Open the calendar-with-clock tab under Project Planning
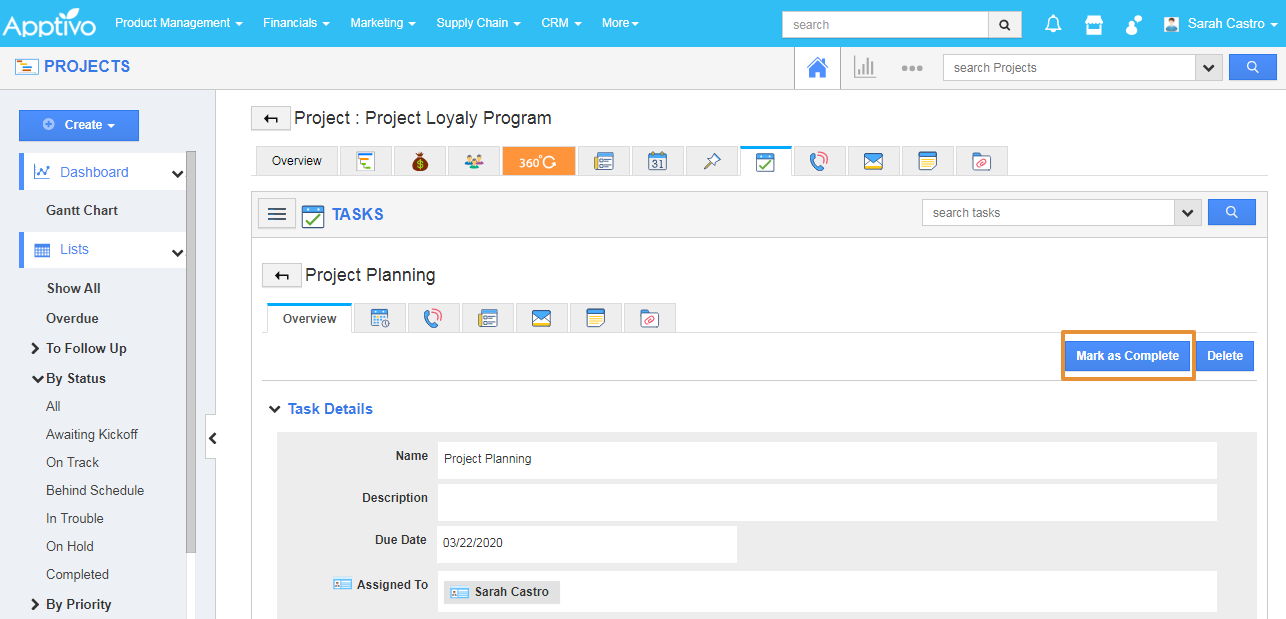Screen dimensions: 1286x619 pyautogui.click(x=380, y=318)
